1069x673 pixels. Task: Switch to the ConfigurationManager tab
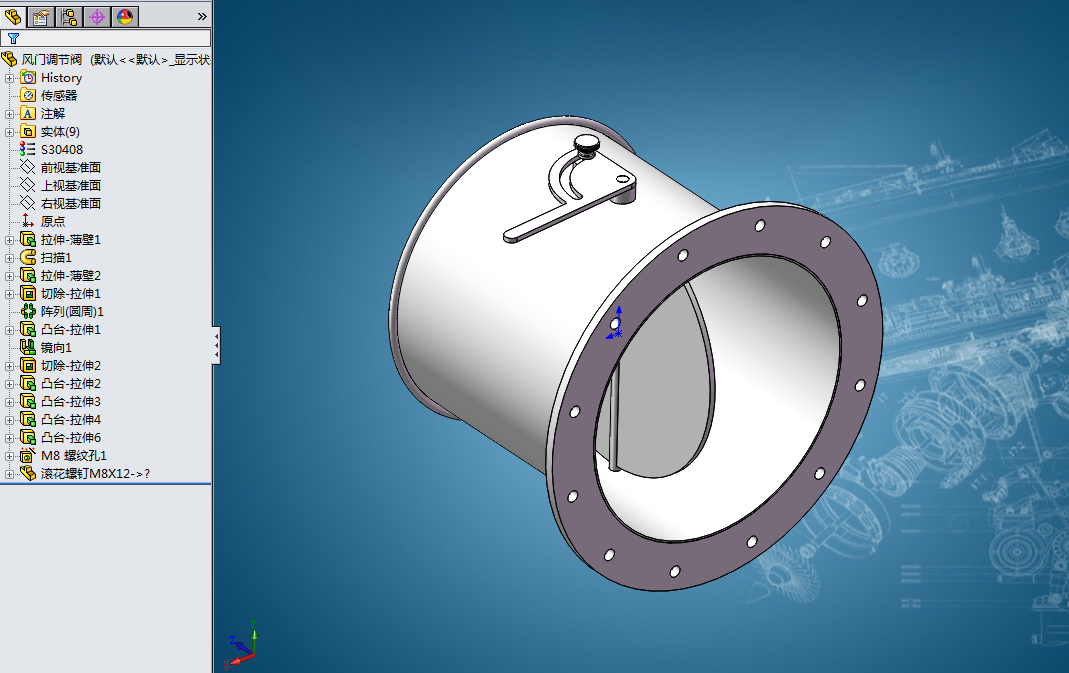coord(69,16)
